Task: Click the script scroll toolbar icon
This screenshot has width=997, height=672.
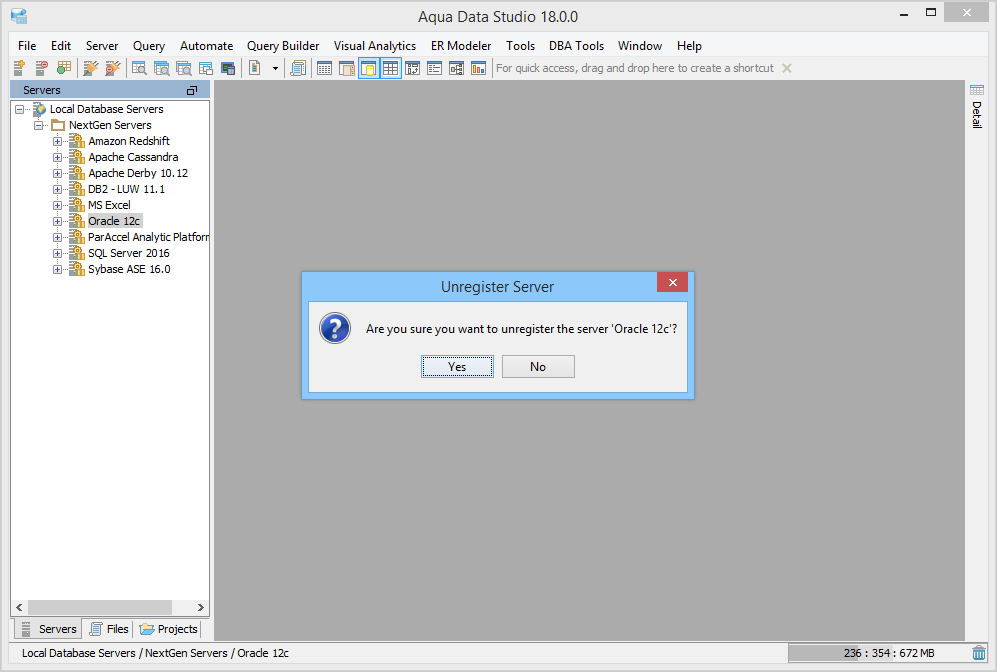Action: pos(298,68)
